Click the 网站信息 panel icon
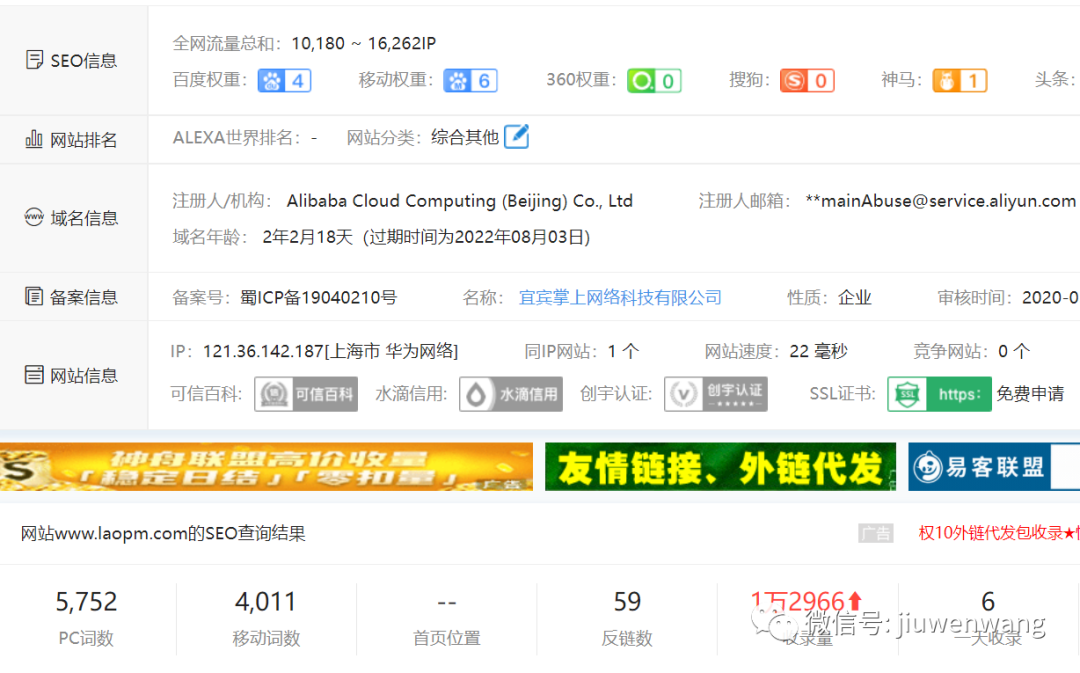 click(34, 375)
